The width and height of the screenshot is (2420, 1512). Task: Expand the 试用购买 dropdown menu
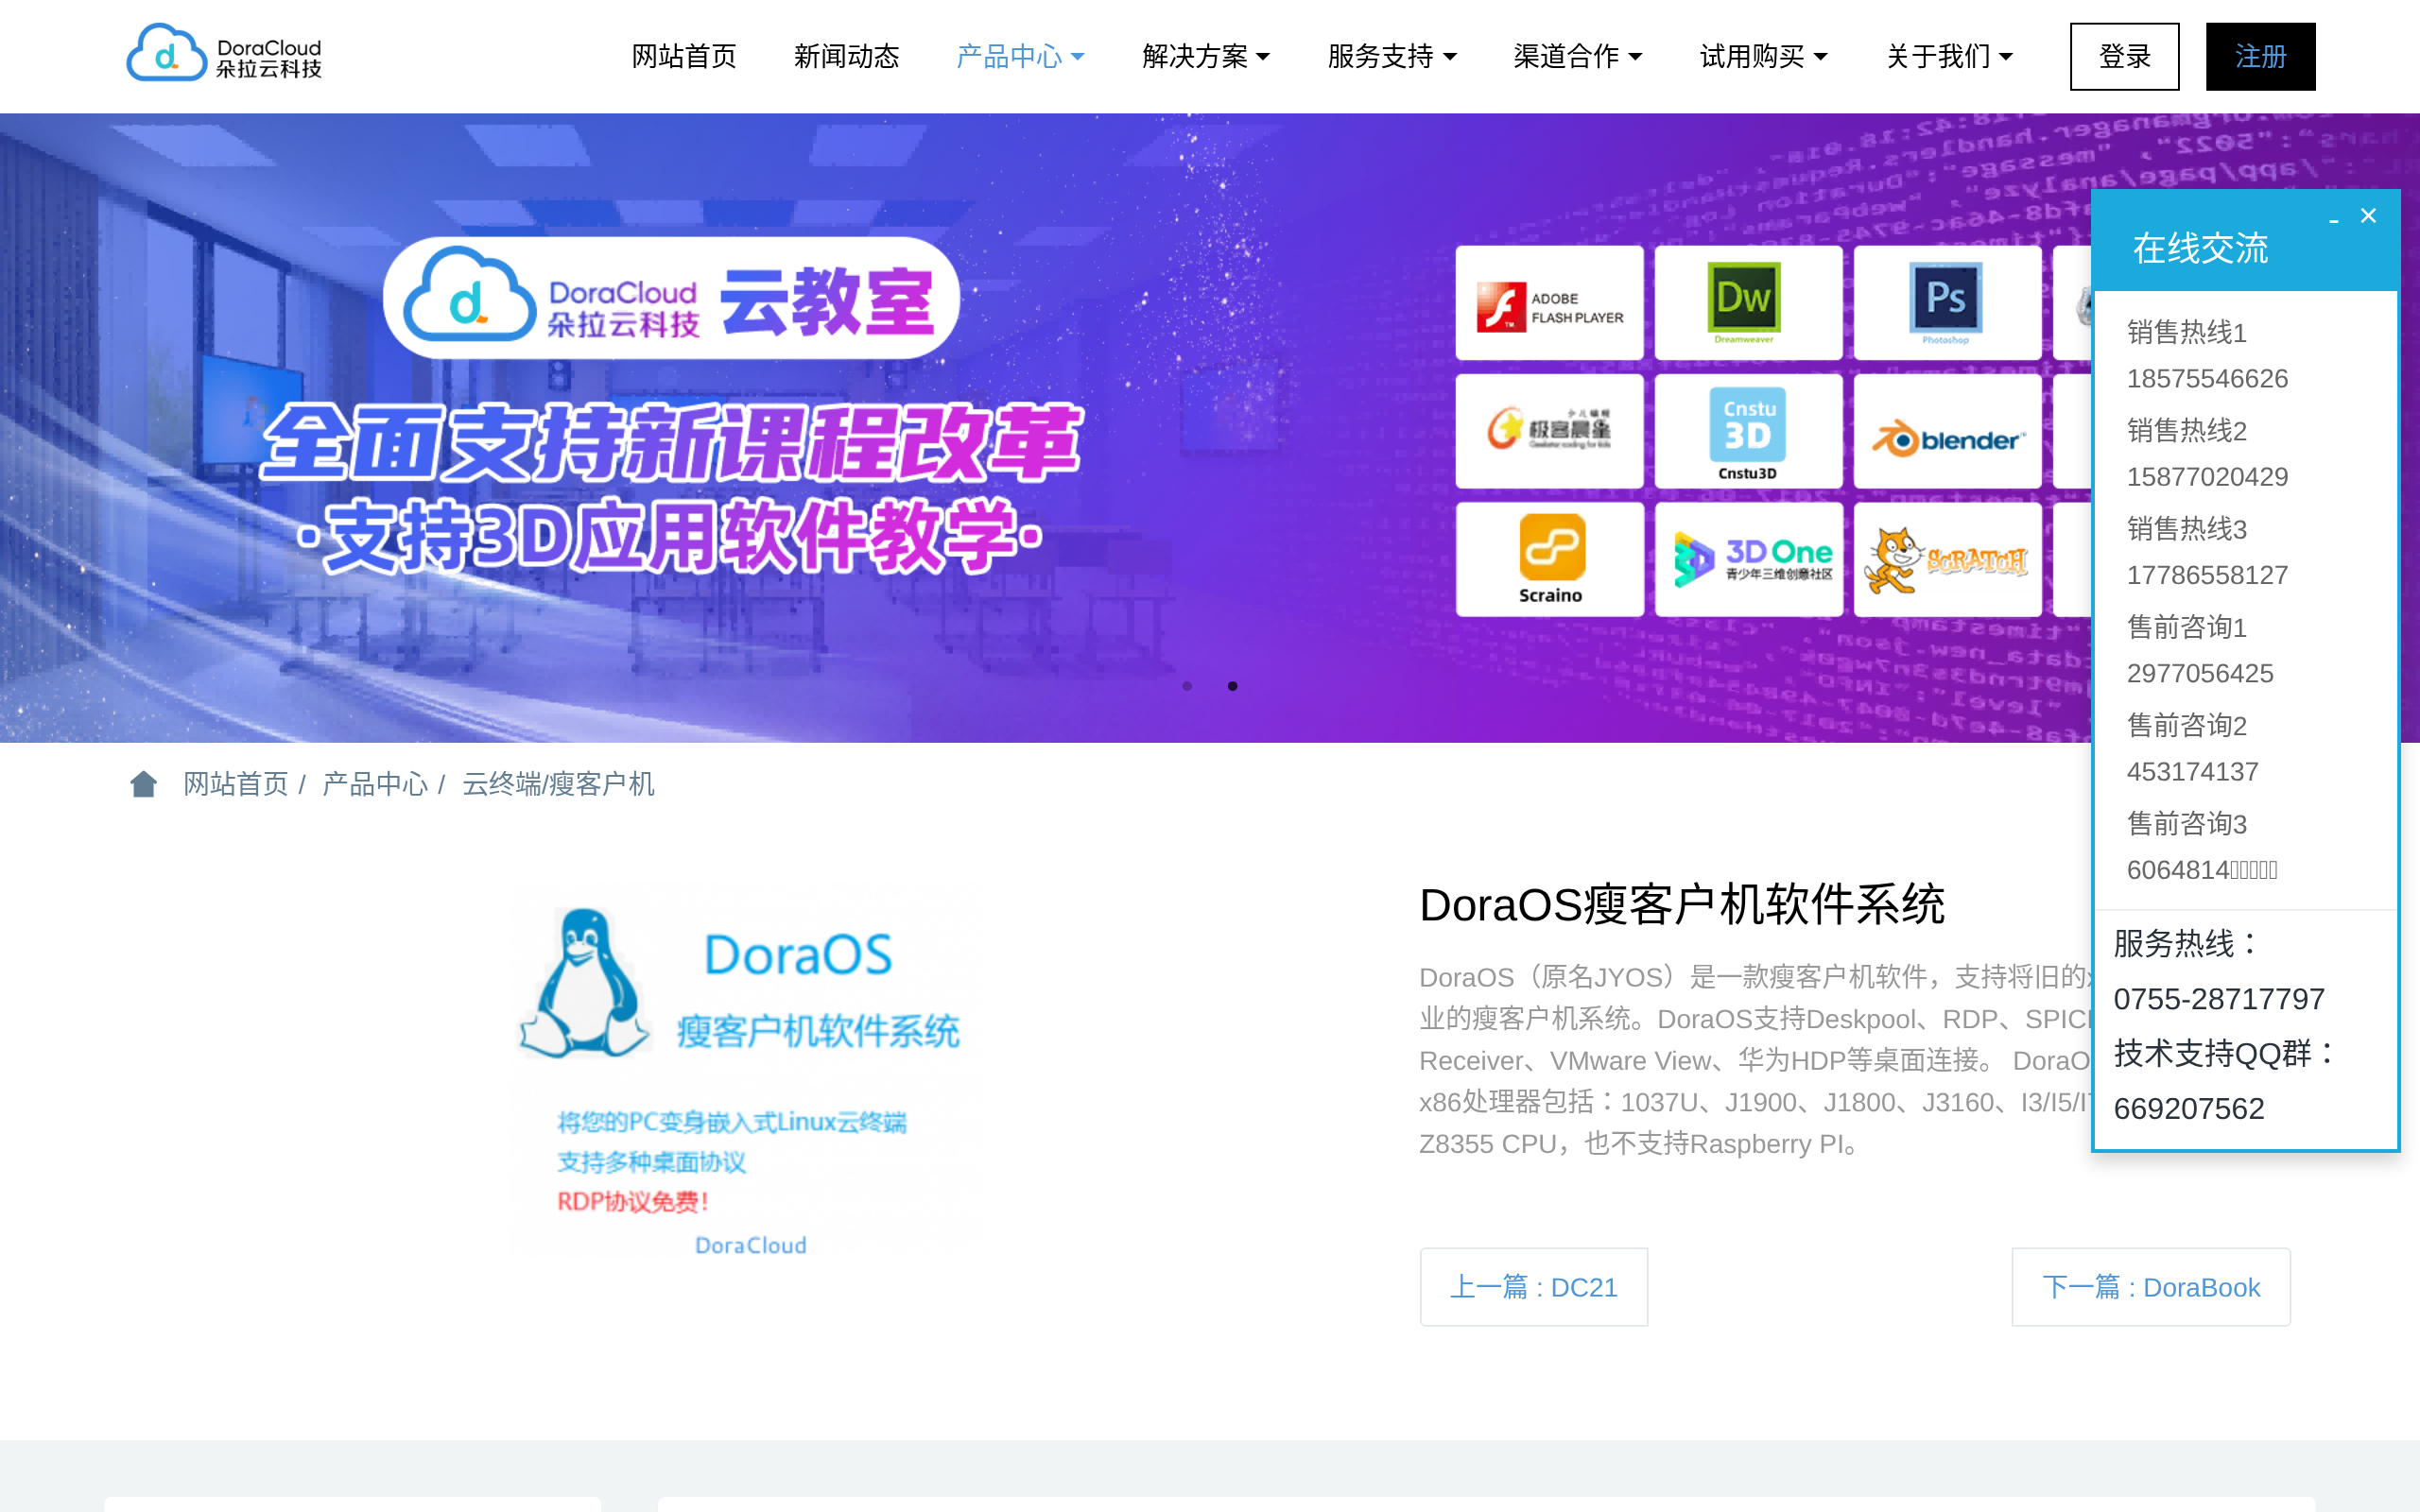[1763, 57]
